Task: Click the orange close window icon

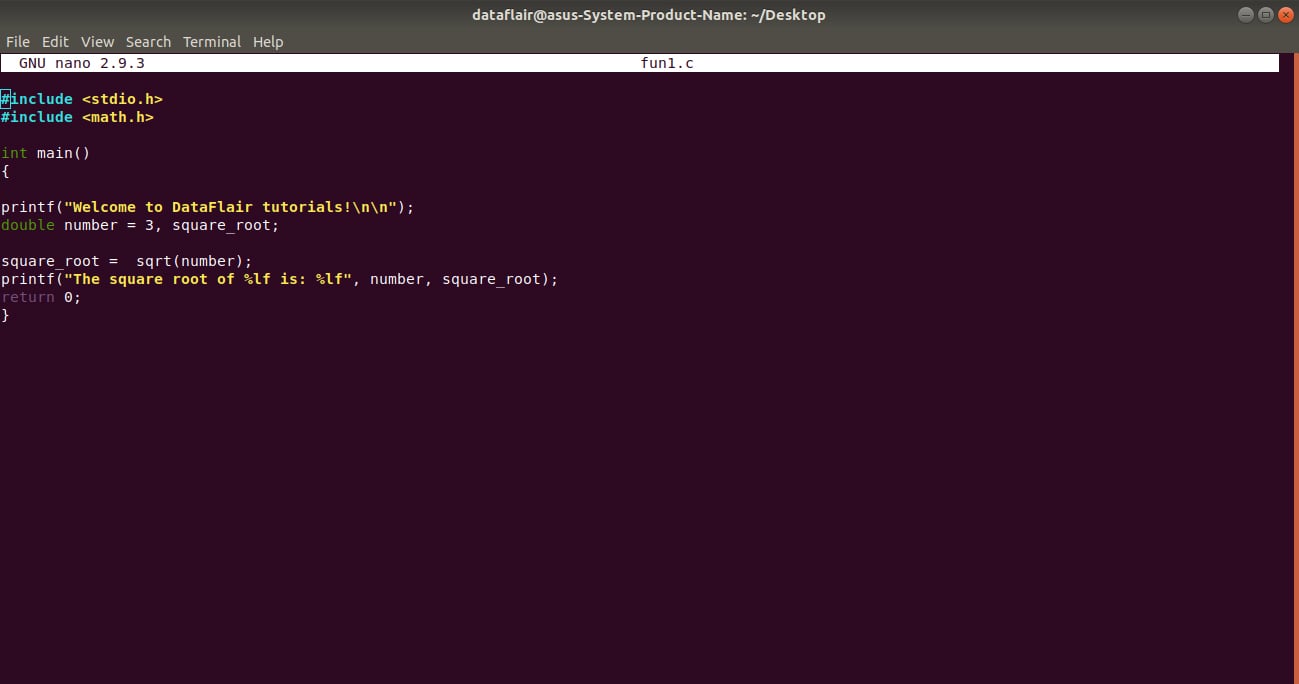Action: 1285,14
